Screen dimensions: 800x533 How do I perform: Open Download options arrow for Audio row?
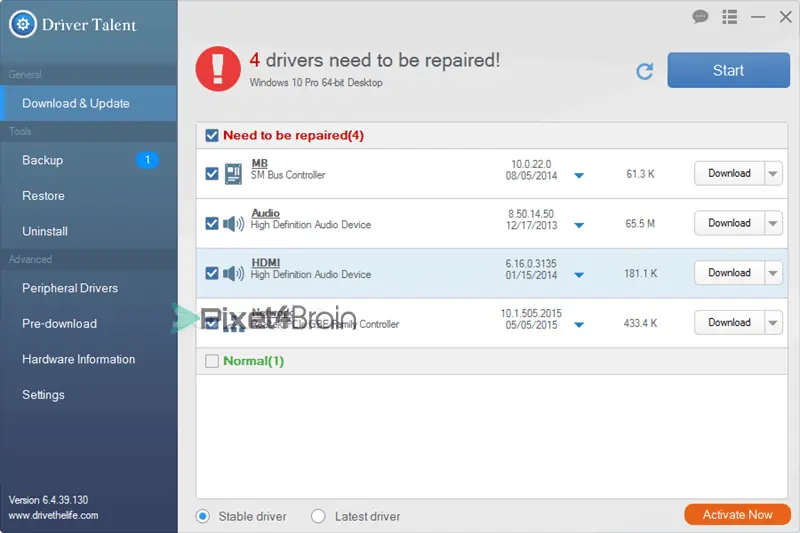click(773, 223)
